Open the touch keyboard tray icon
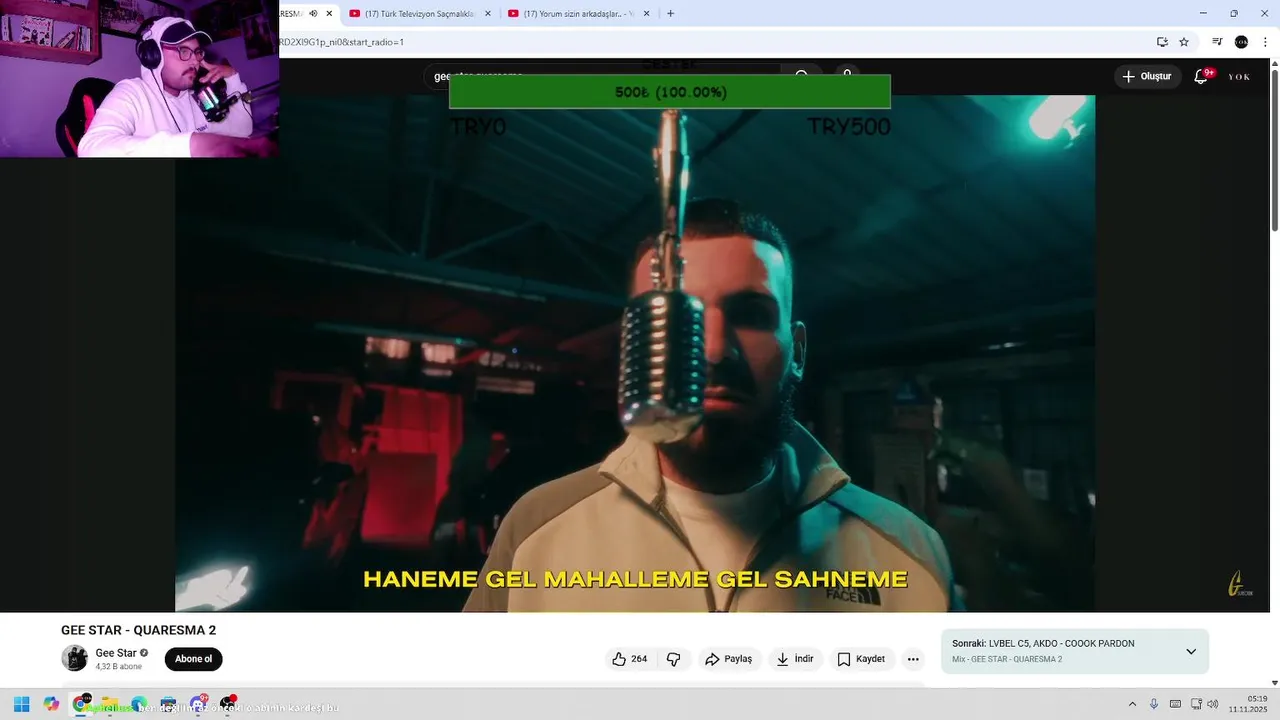 point(1175,704)
